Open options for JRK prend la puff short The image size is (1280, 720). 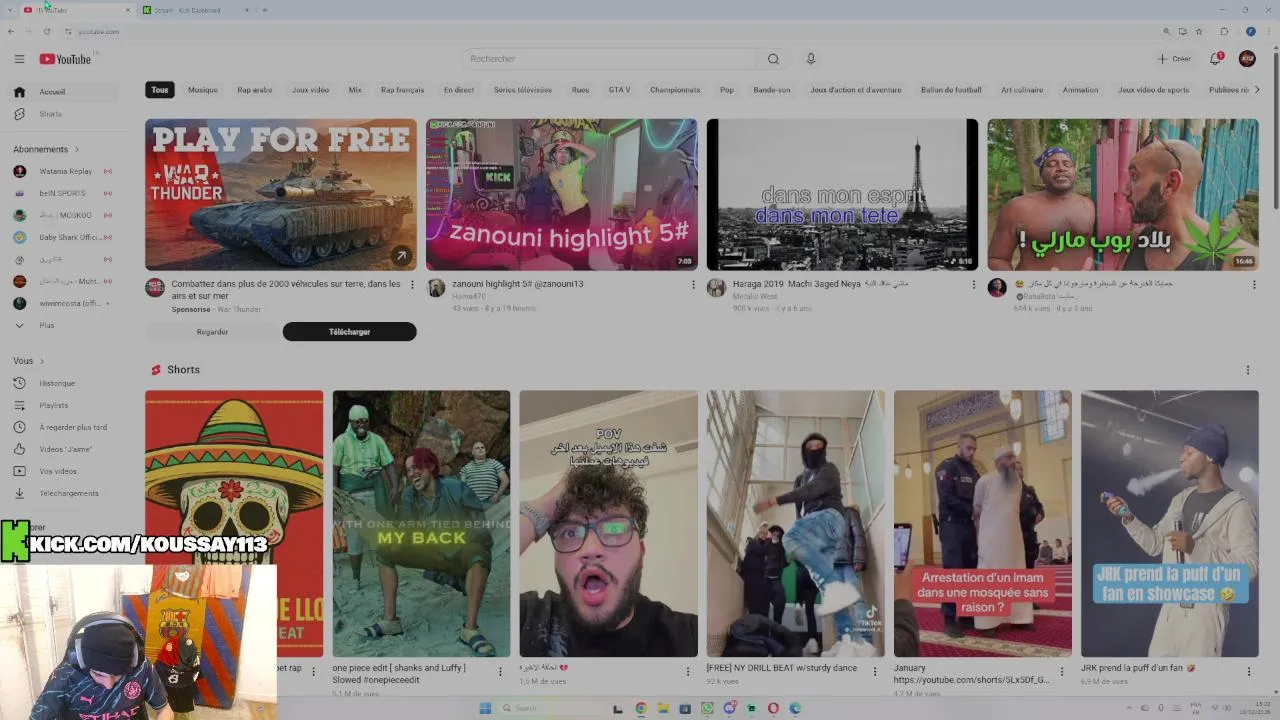pyautogui.click(x=1248, y=672)
